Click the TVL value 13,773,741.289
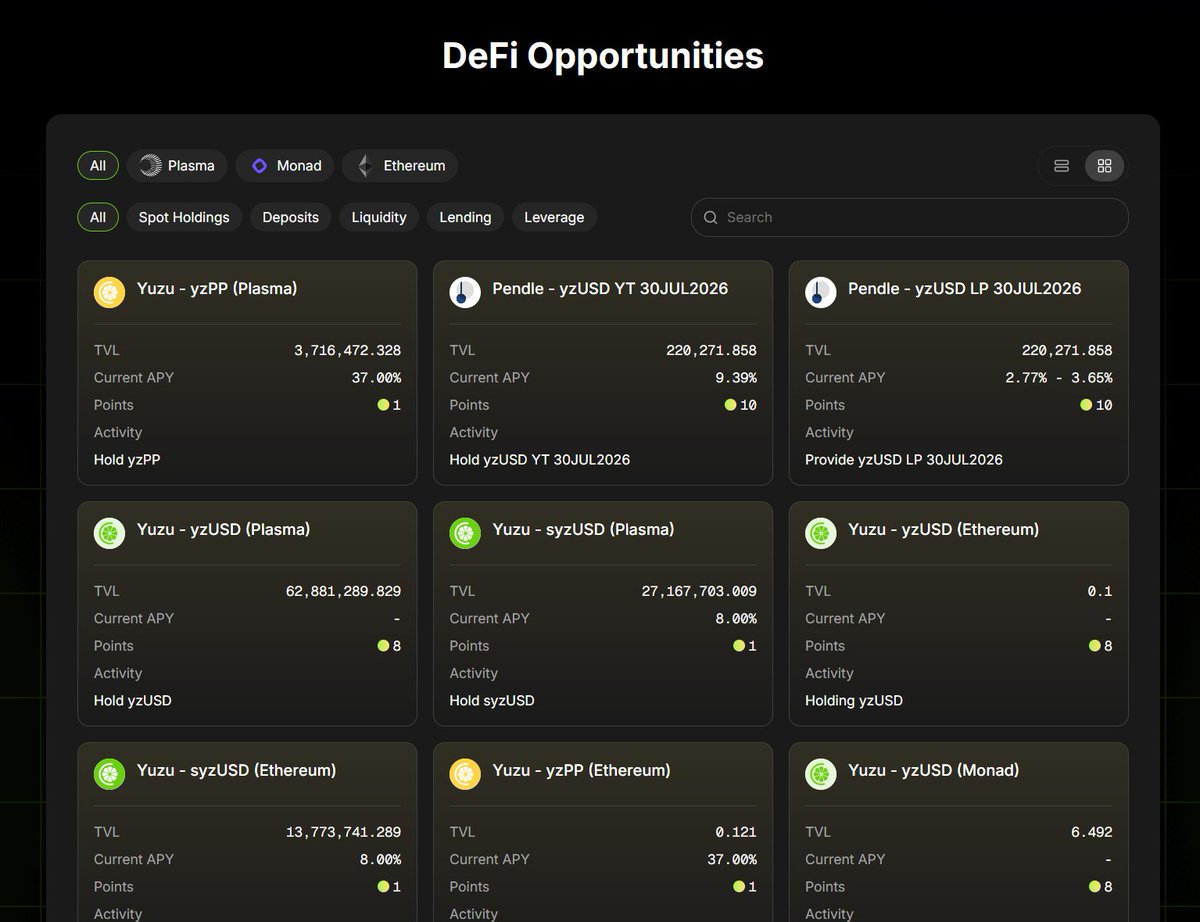Image resolution: width=1200 pixels, height=922 pixels. [343, 832]
